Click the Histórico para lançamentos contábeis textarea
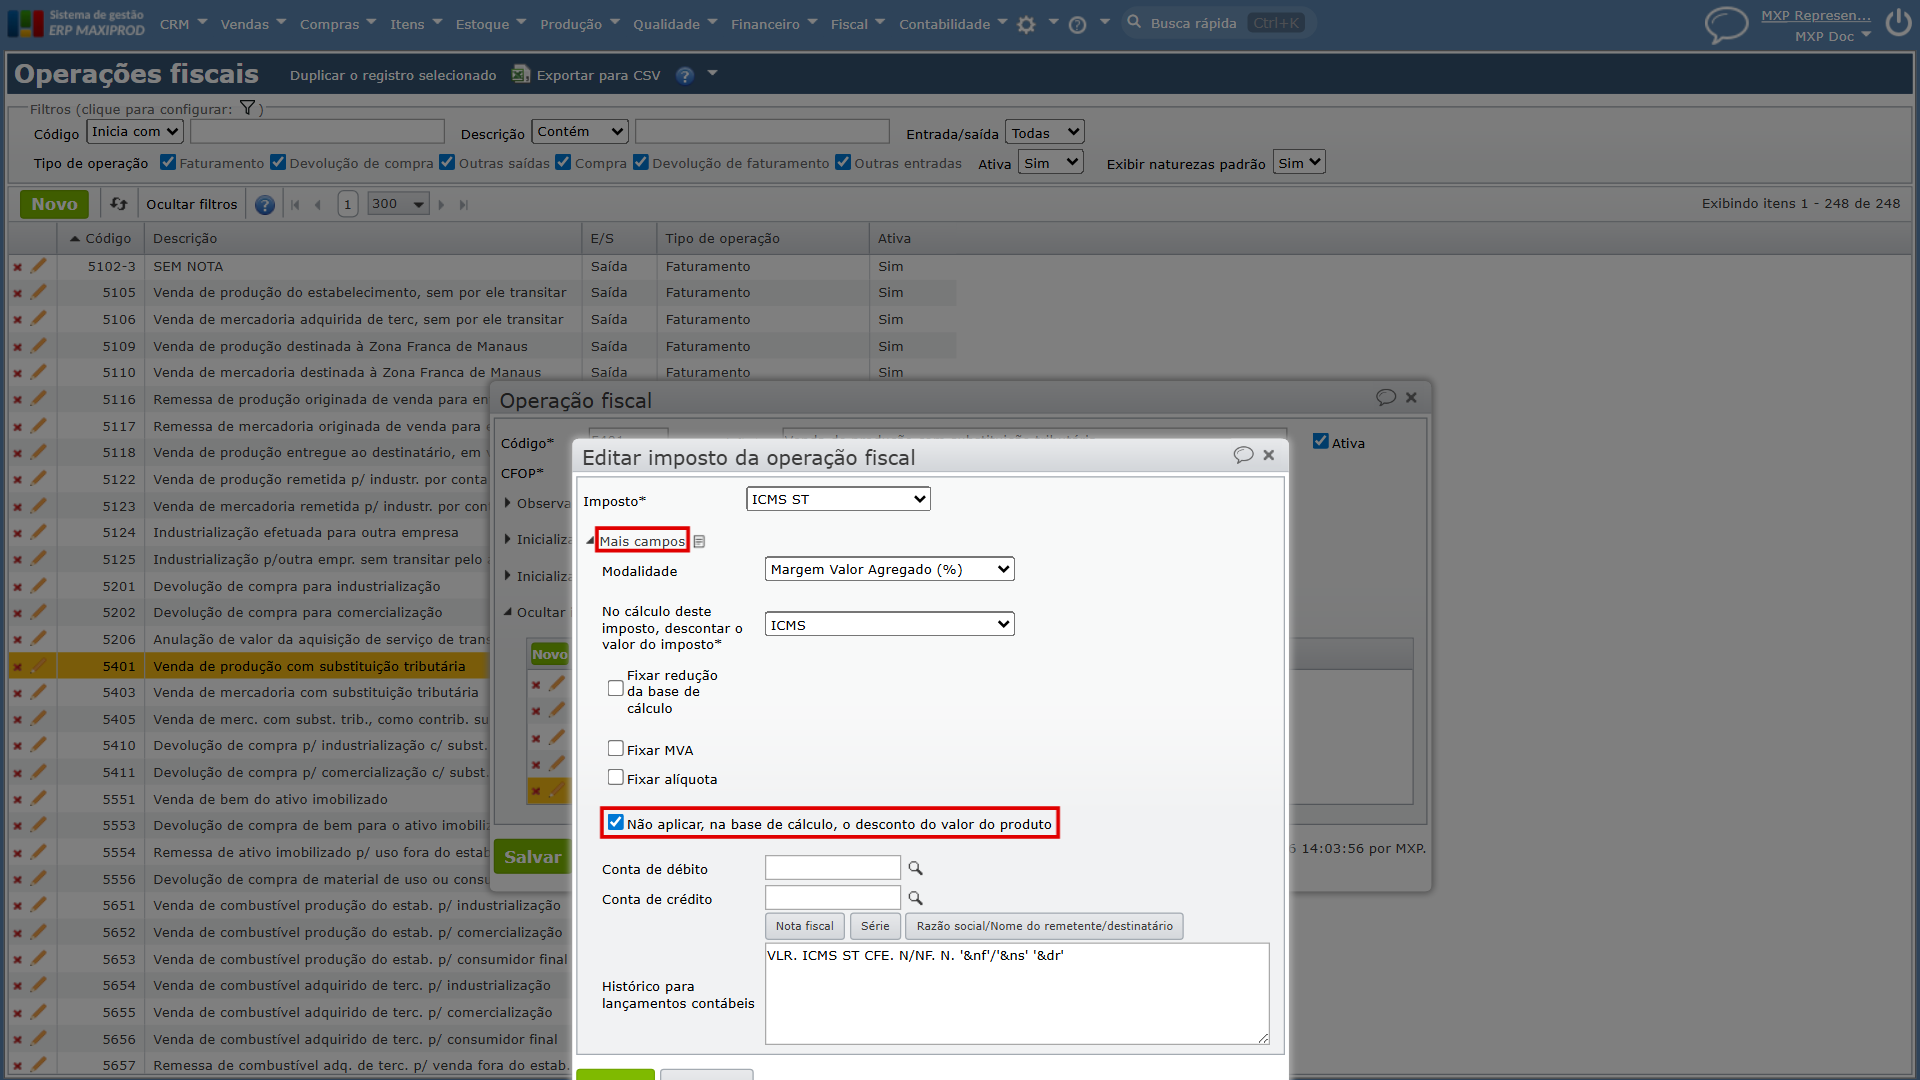Viewport: 1920px width, 1080px height. pyautogui.click(x=1017, y=994)
